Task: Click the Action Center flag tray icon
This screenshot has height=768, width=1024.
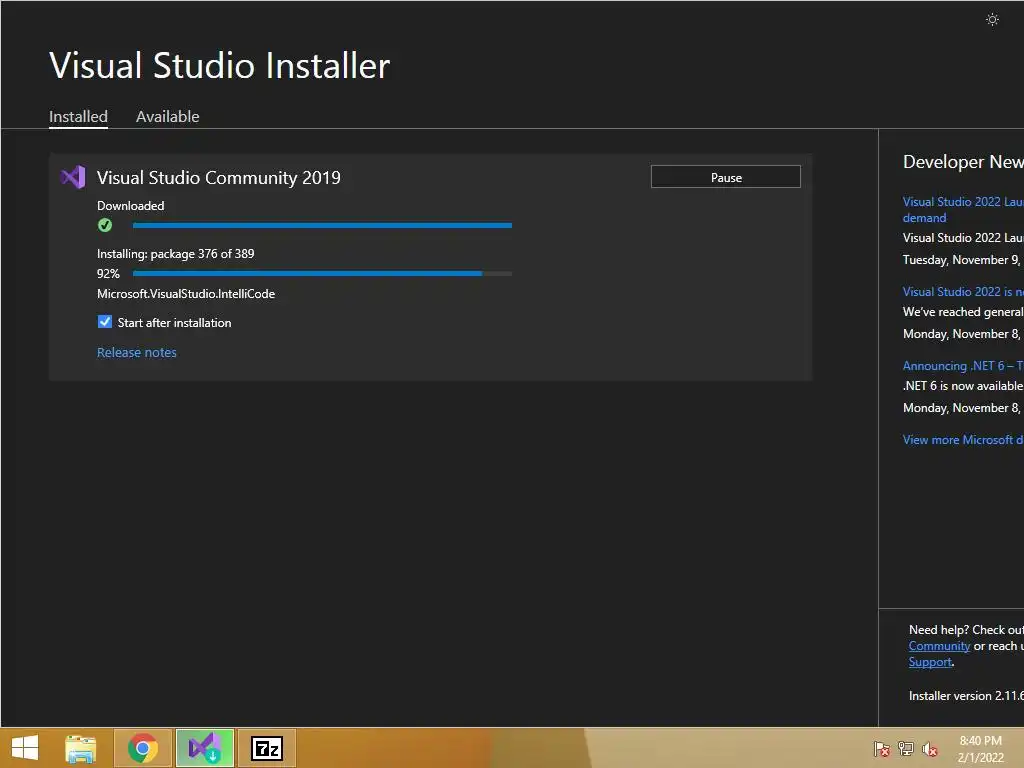Action: (x=882, y=748)
